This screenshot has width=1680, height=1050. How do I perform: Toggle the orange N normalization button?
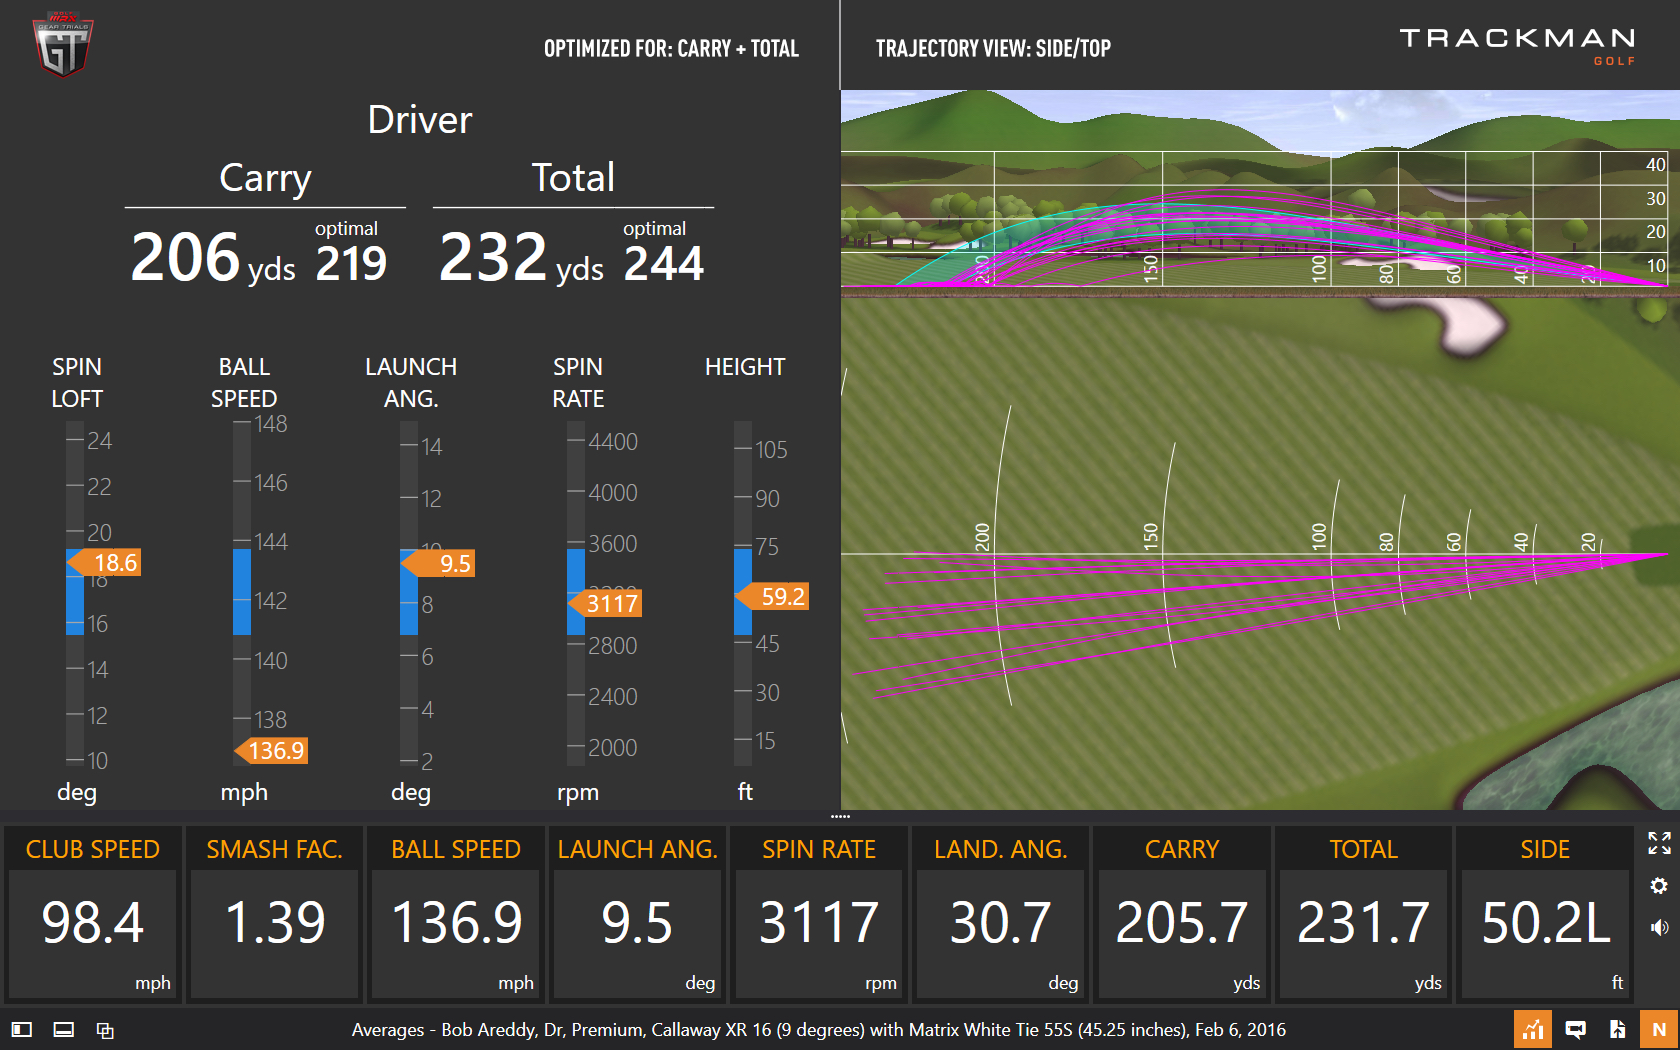1659,1029
